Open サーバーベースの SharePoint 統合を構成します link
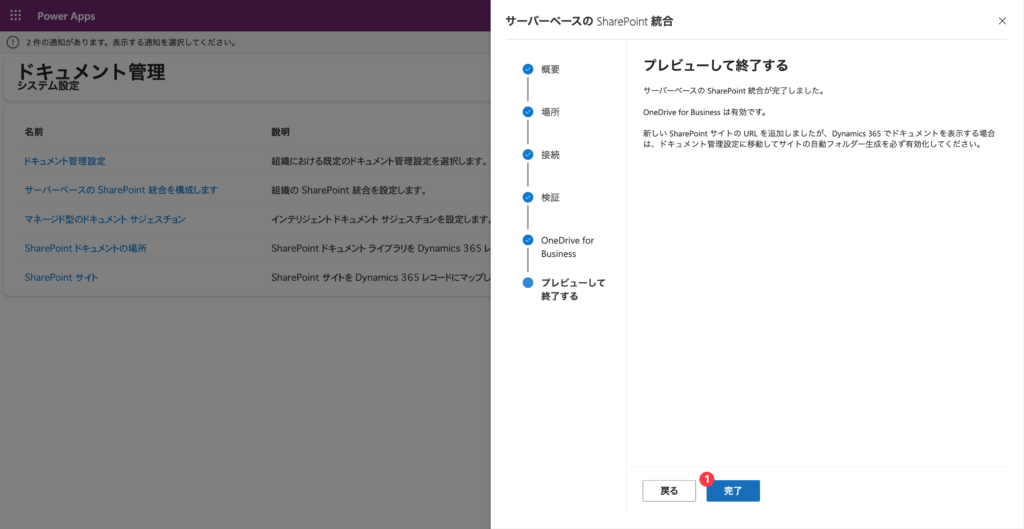Image resolution: width=1024 pixels, height=529 pixels. 121,190
